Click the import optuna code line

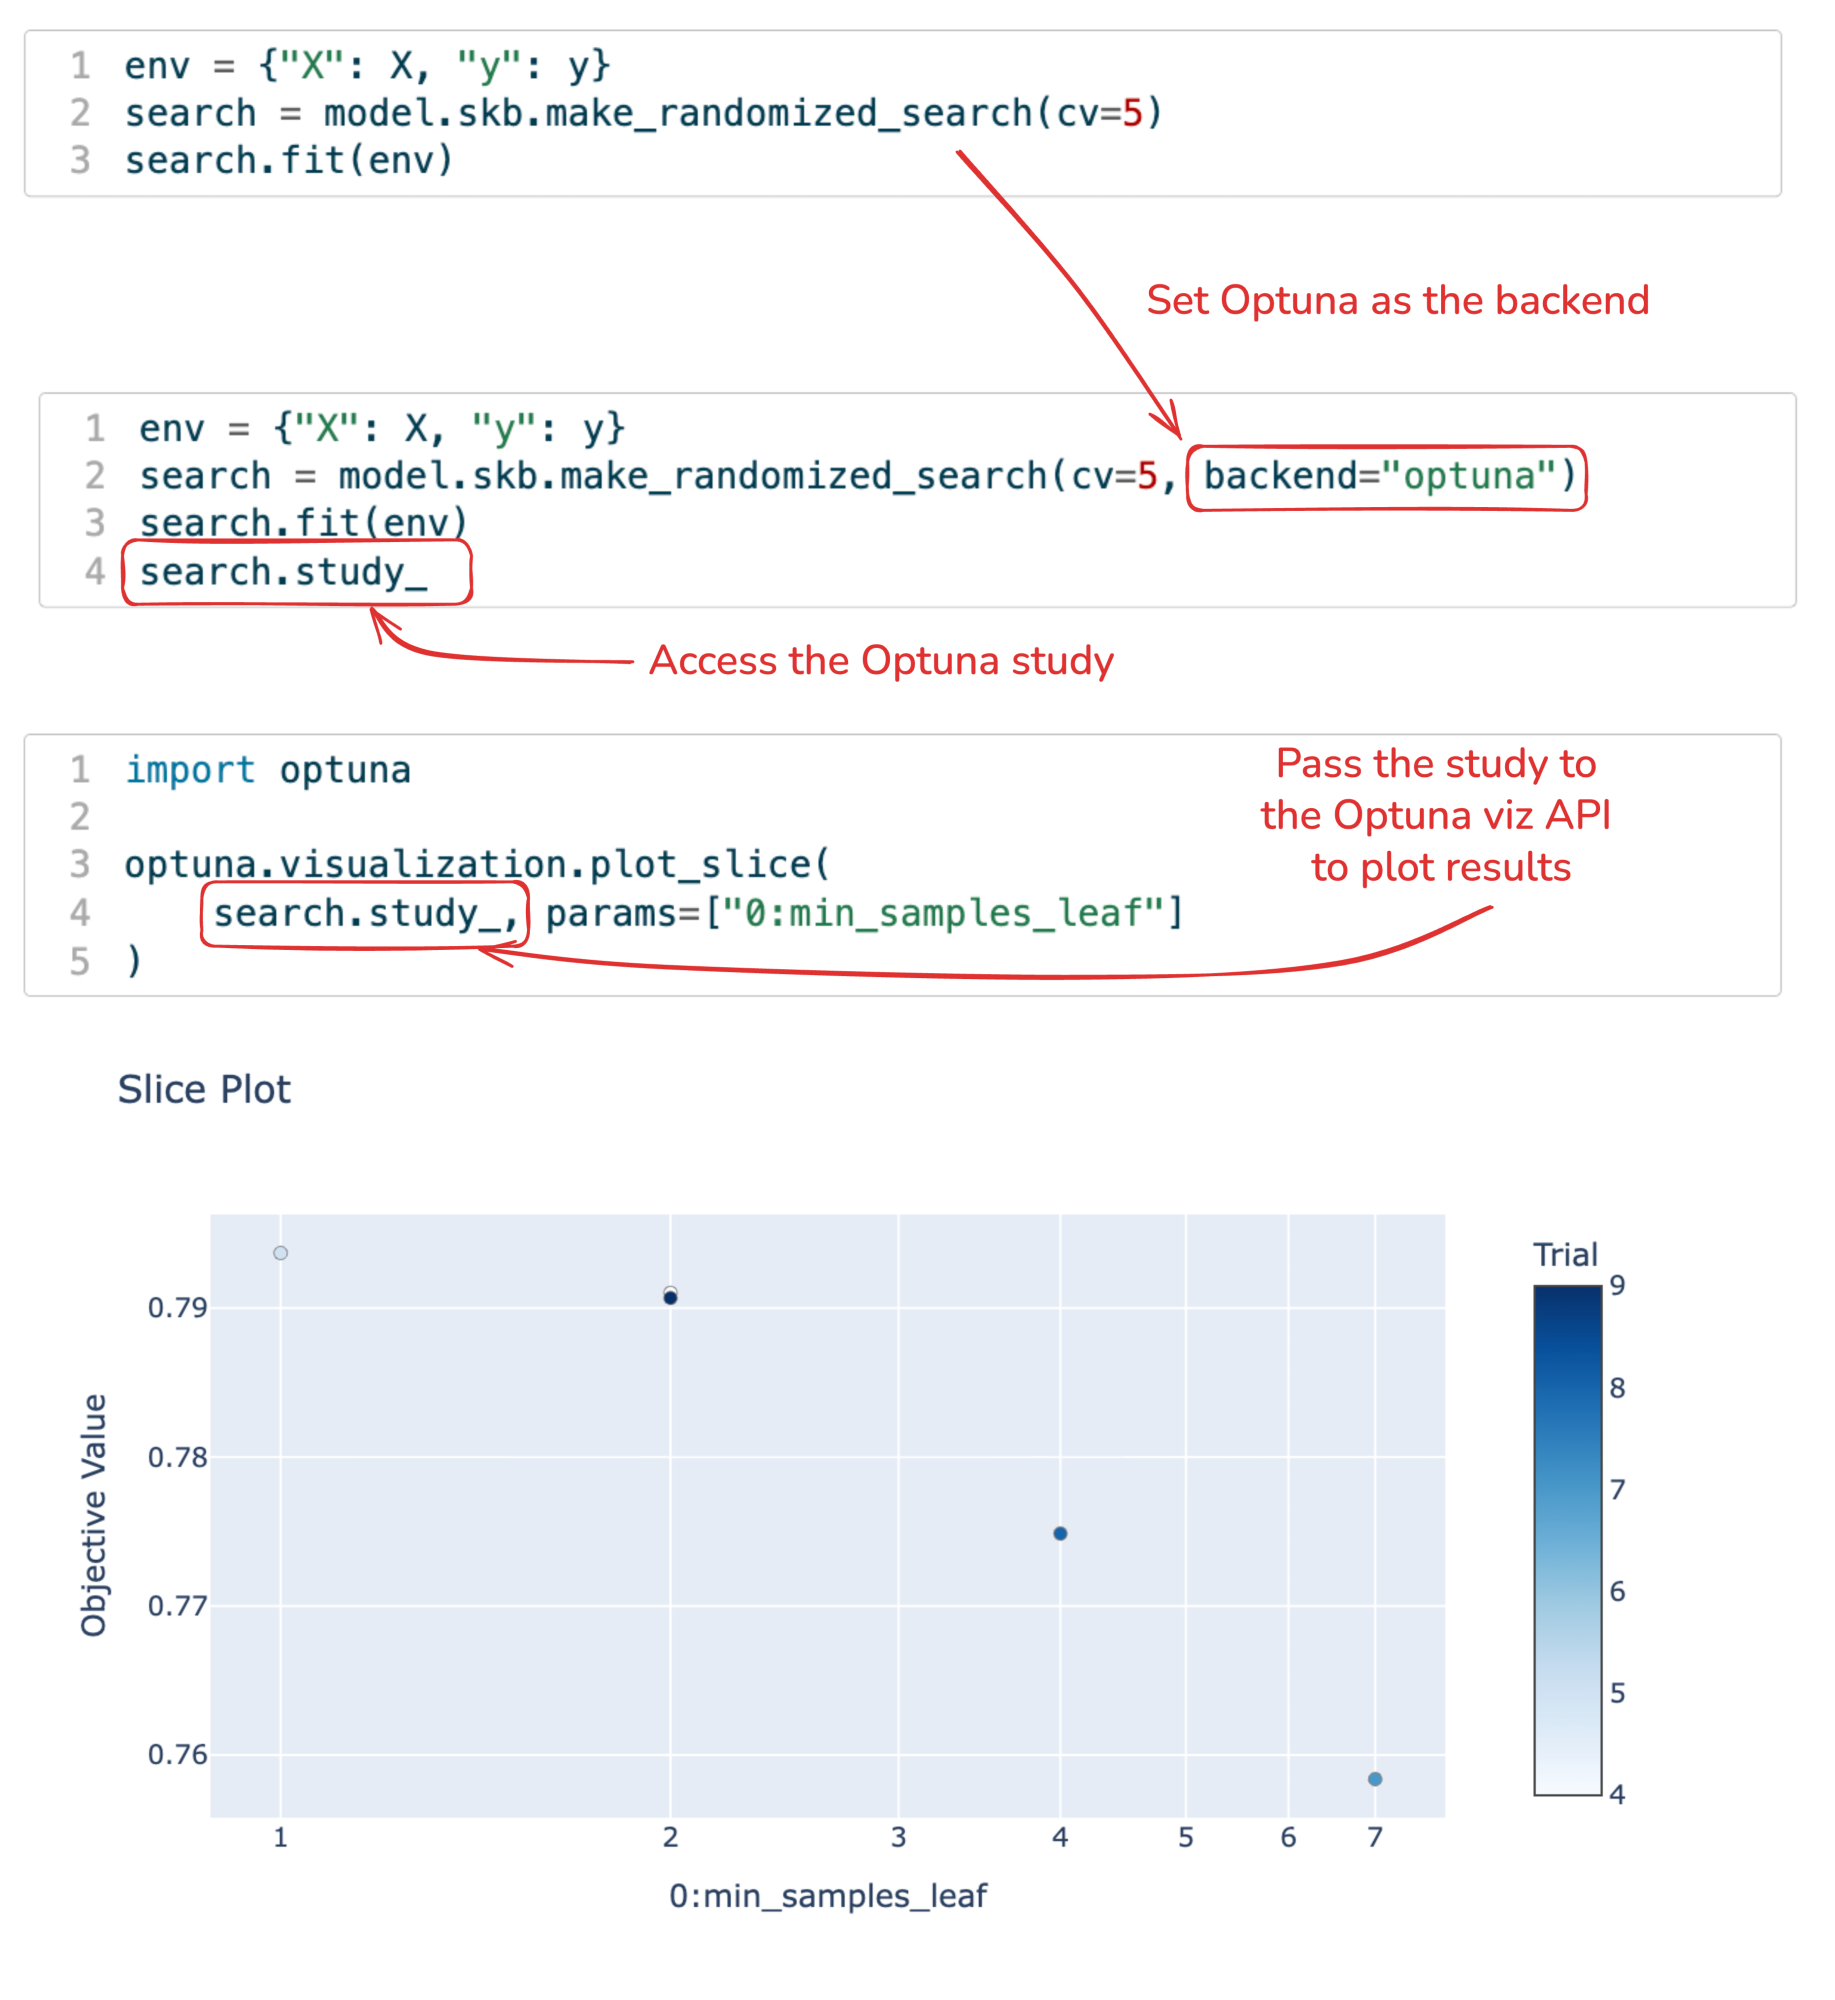pos(268,770)
